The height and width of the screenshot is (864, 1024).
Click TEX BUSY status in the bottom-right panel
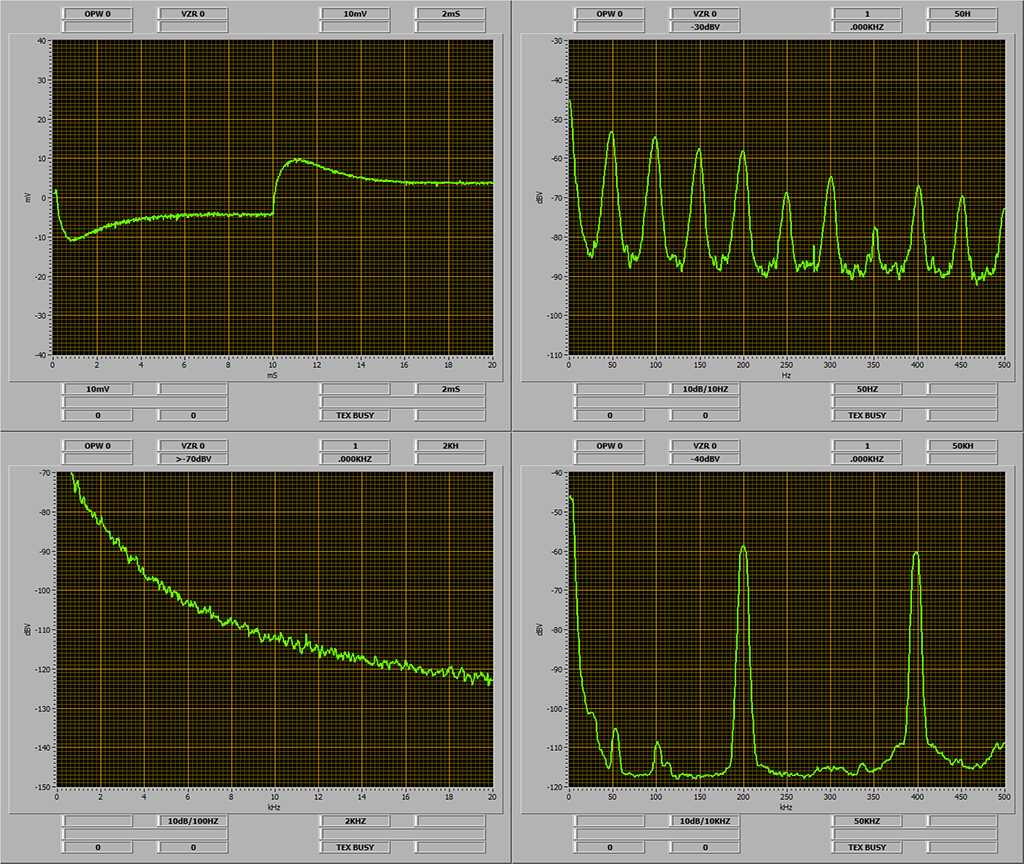click(866, 847)
